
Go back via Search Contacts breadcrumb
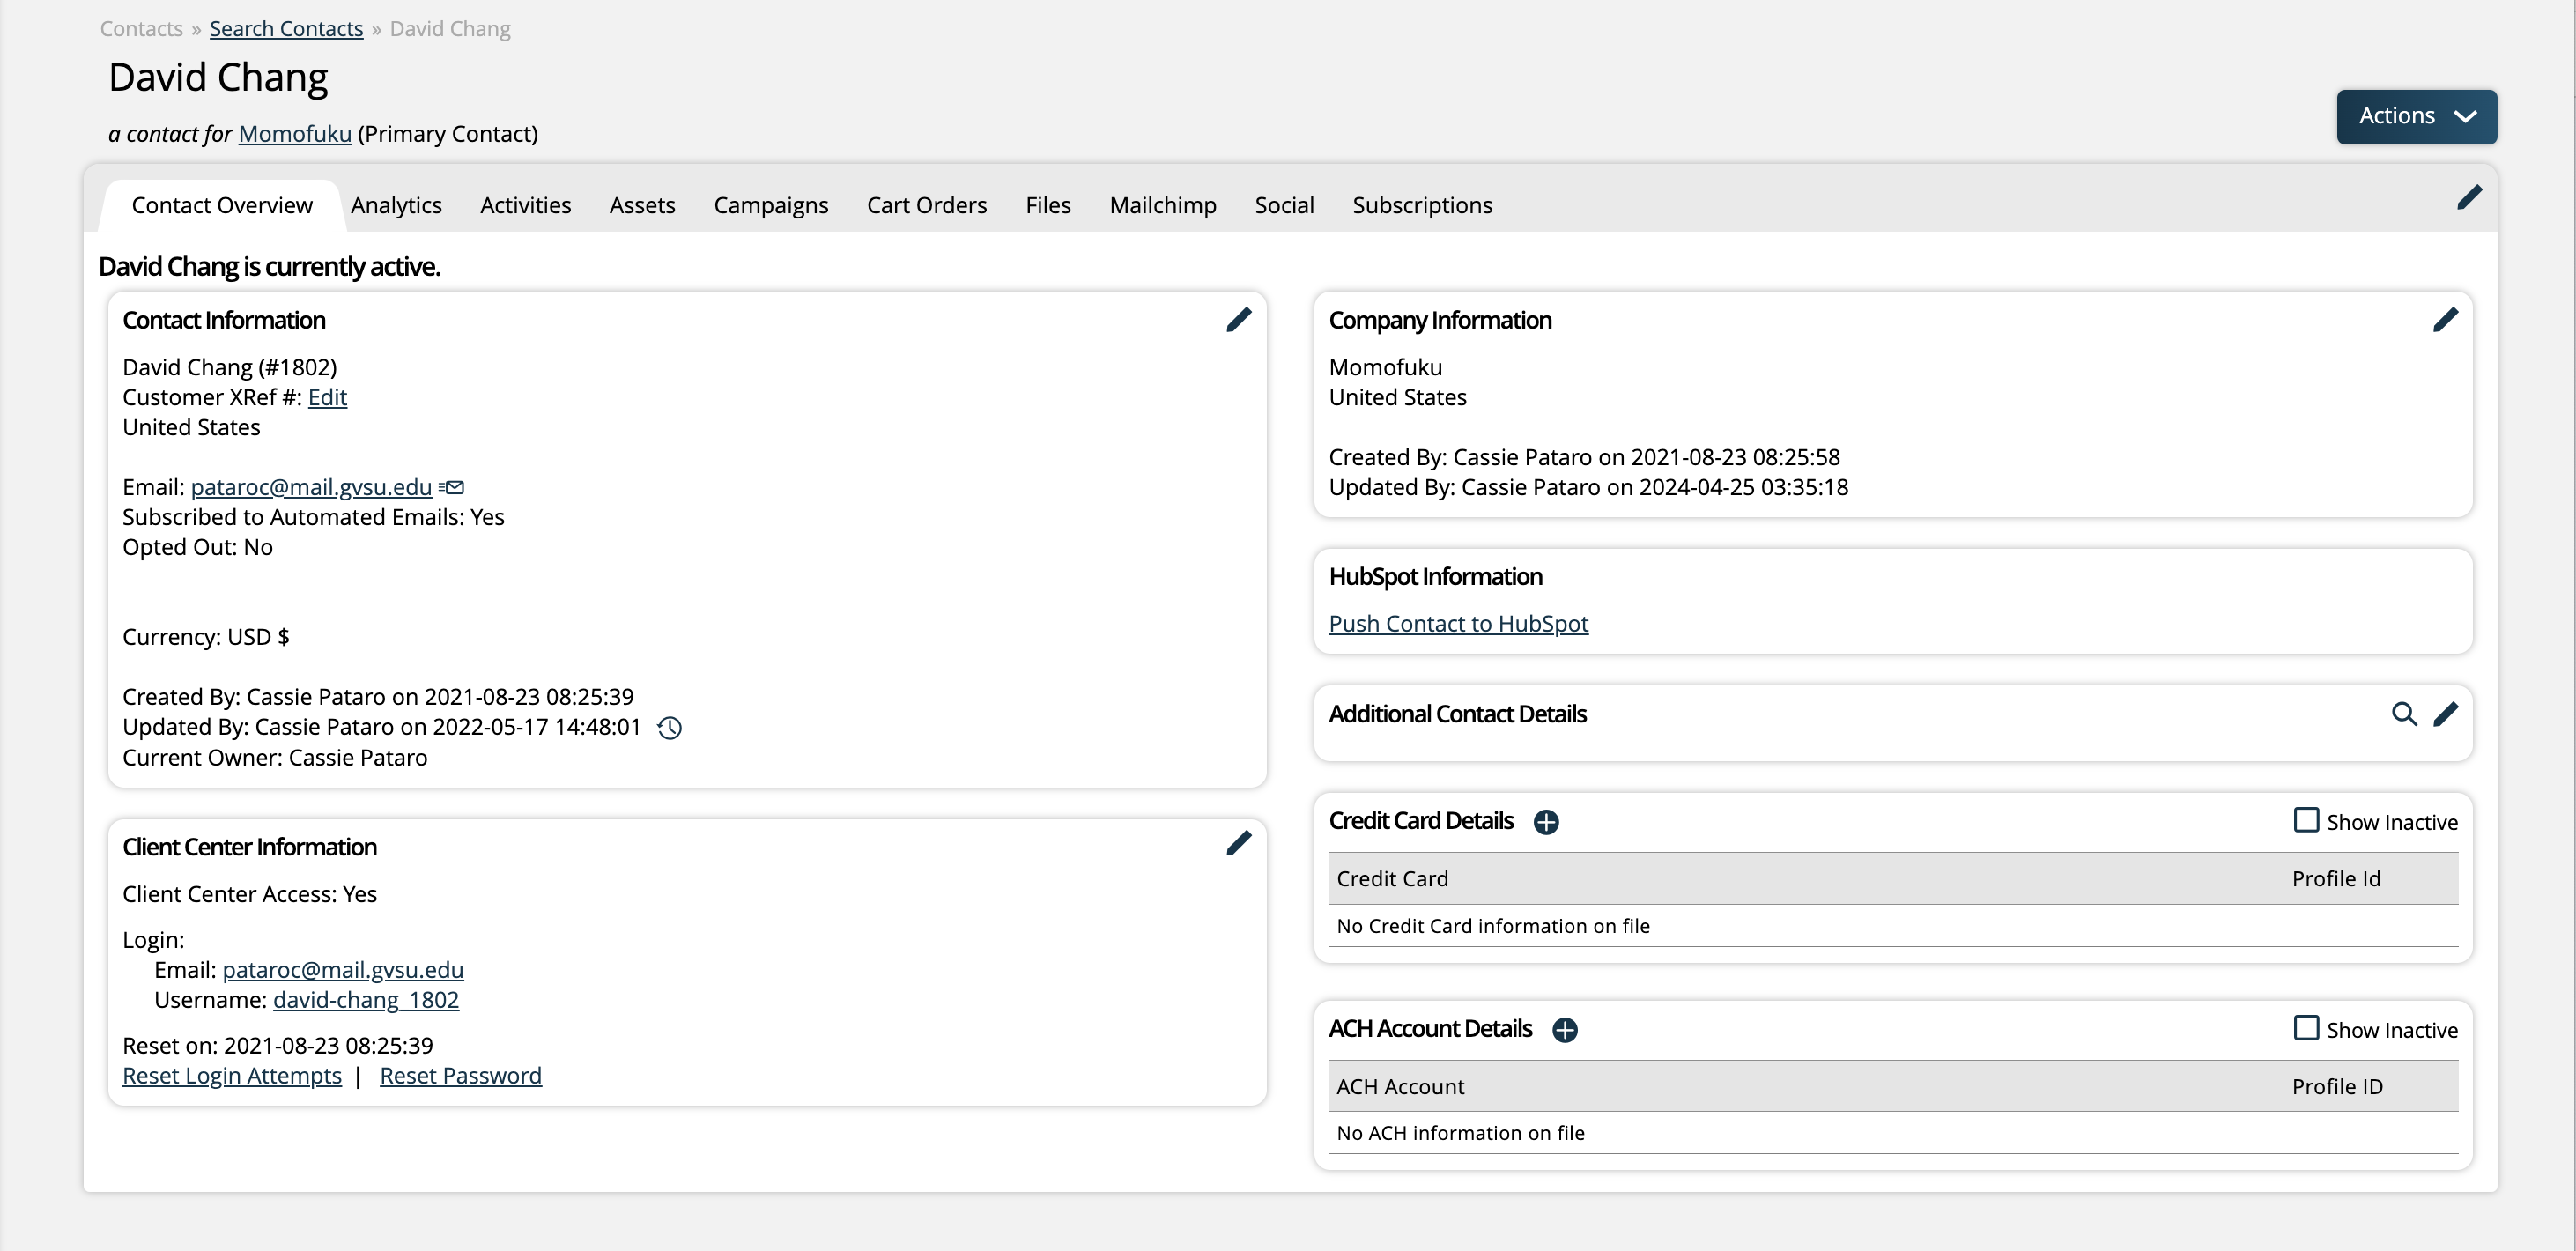pos(286,29)
